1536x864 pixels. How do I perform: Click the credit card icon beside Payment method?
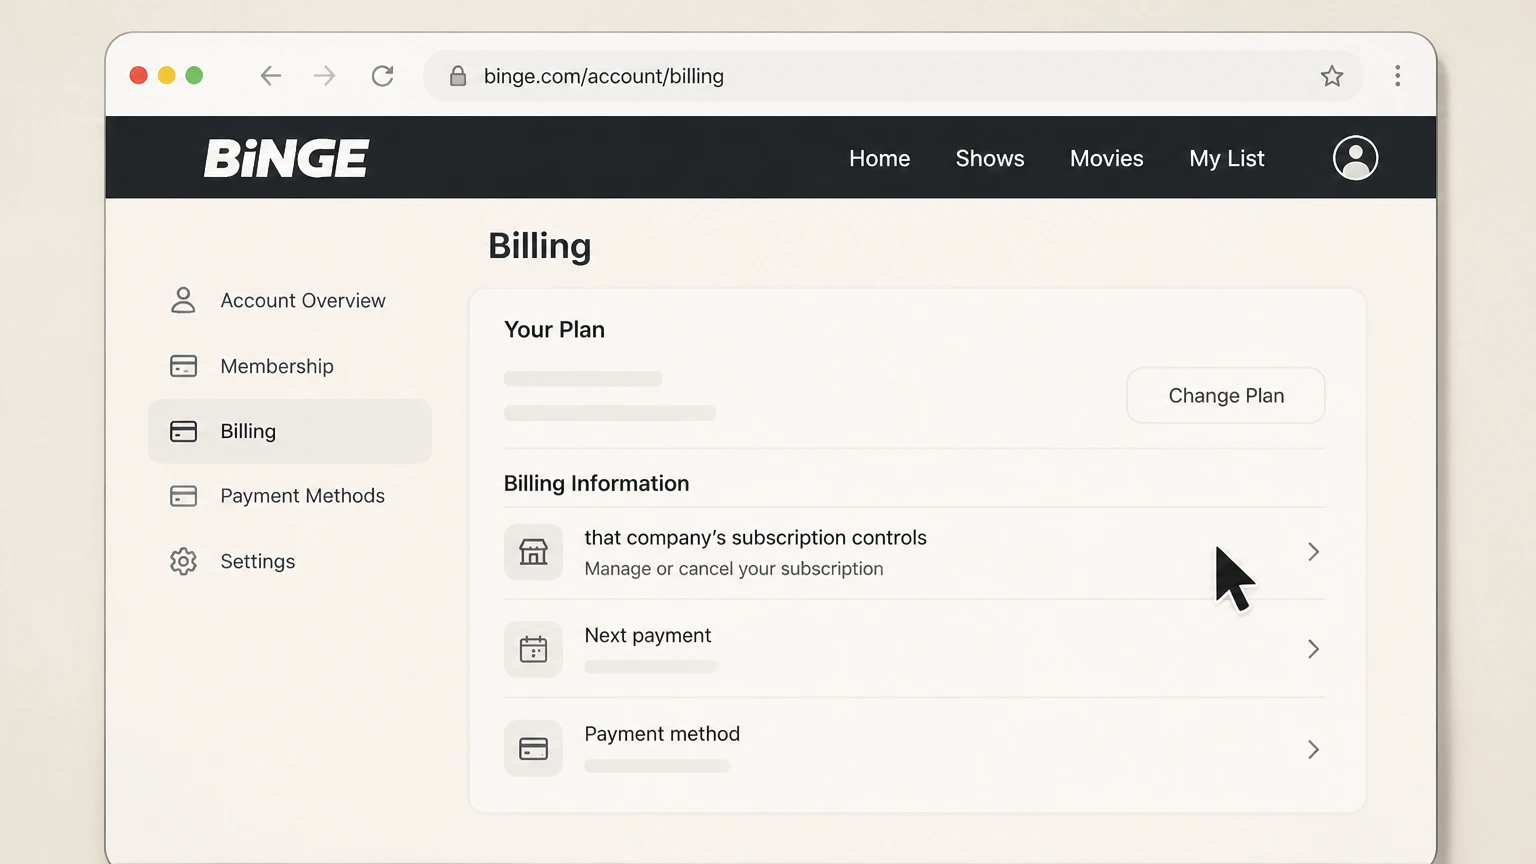click(533, 749)
